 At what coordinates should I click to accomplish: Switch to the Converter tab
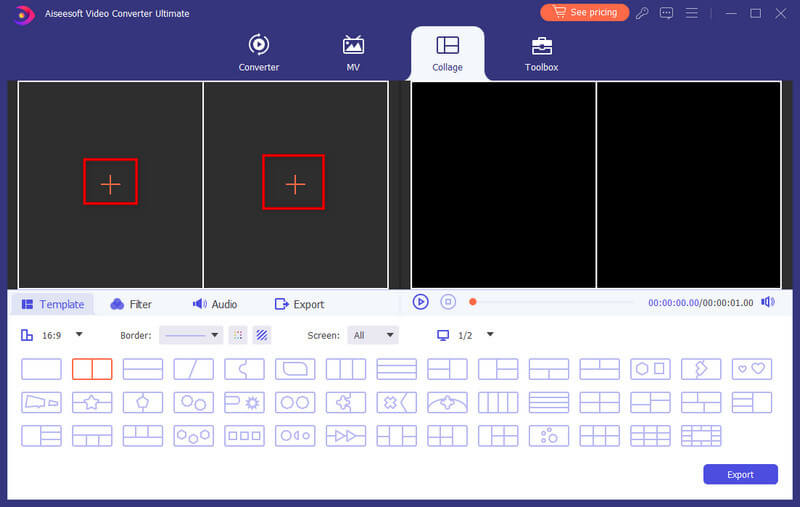click(x=259, y=53)
